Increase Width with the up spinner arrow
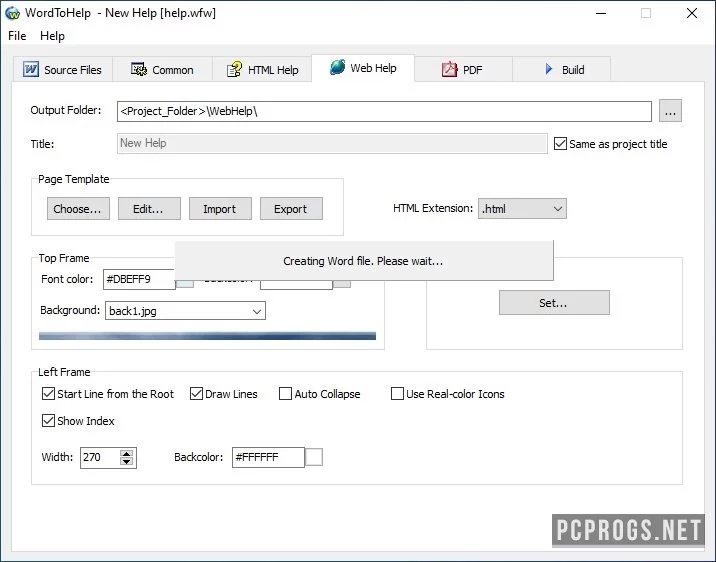 [x=126, y=453]
